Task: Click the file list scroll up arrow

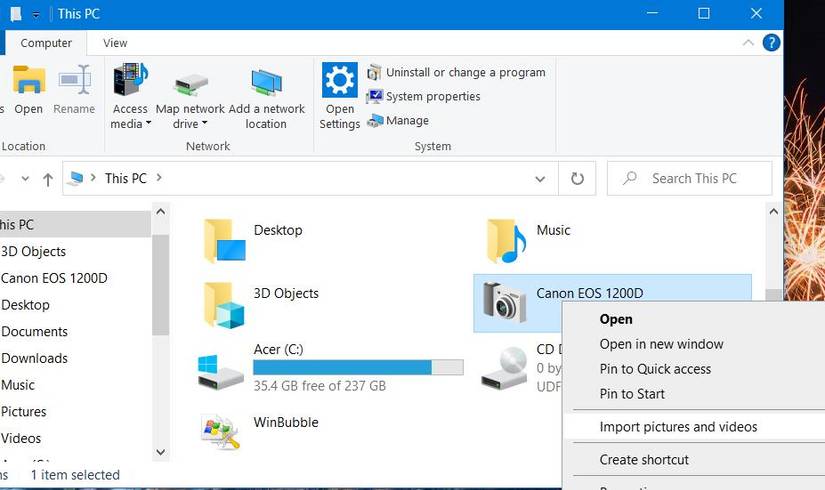Action: pyautogui.click(x=773, y=212)
